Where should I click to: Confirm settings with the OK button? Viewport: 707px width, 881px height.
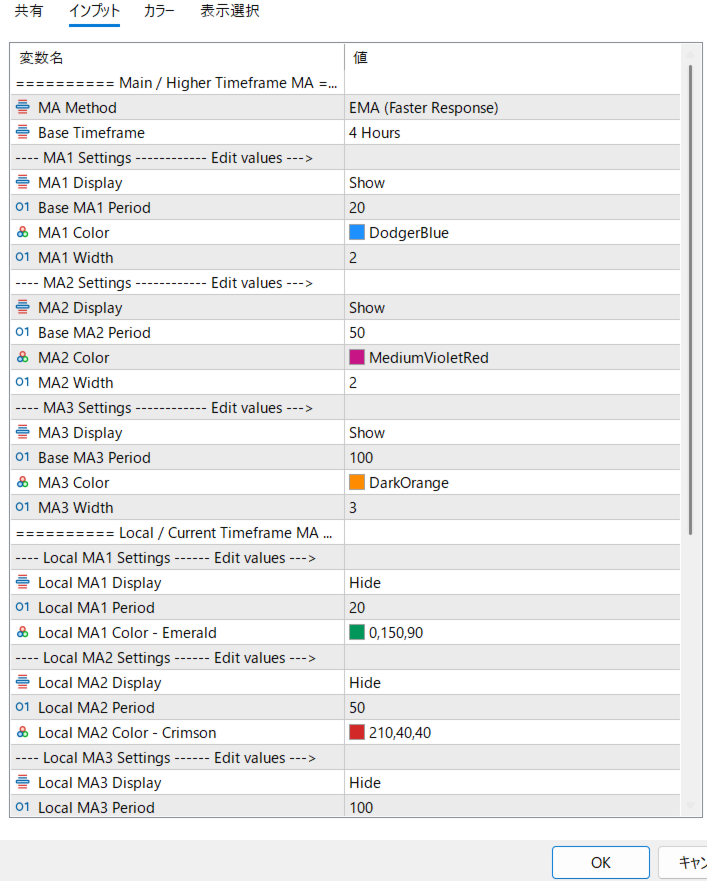click(x=600, y=862)
